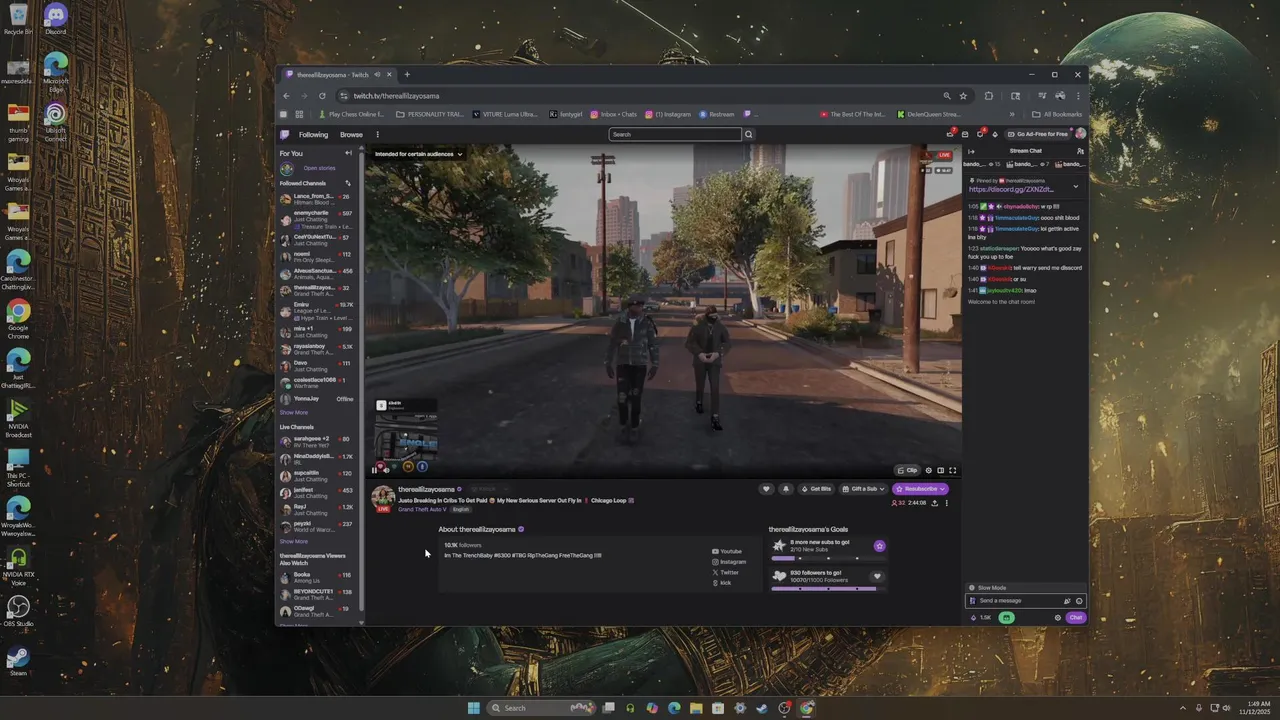Screen dimensions: 1280x720
Task: Click the Clip button on the video player
Action: [908, 470]
